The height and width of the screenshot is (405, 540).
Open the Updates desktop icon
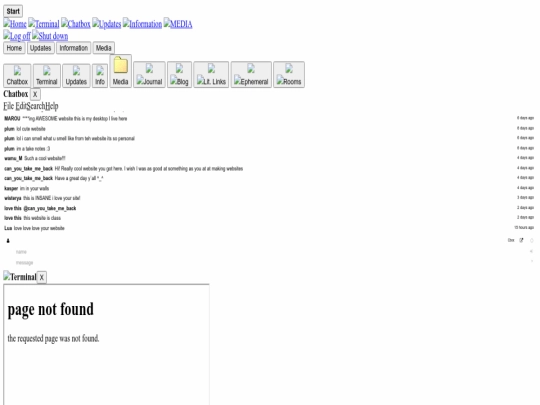tap(76, 76)
